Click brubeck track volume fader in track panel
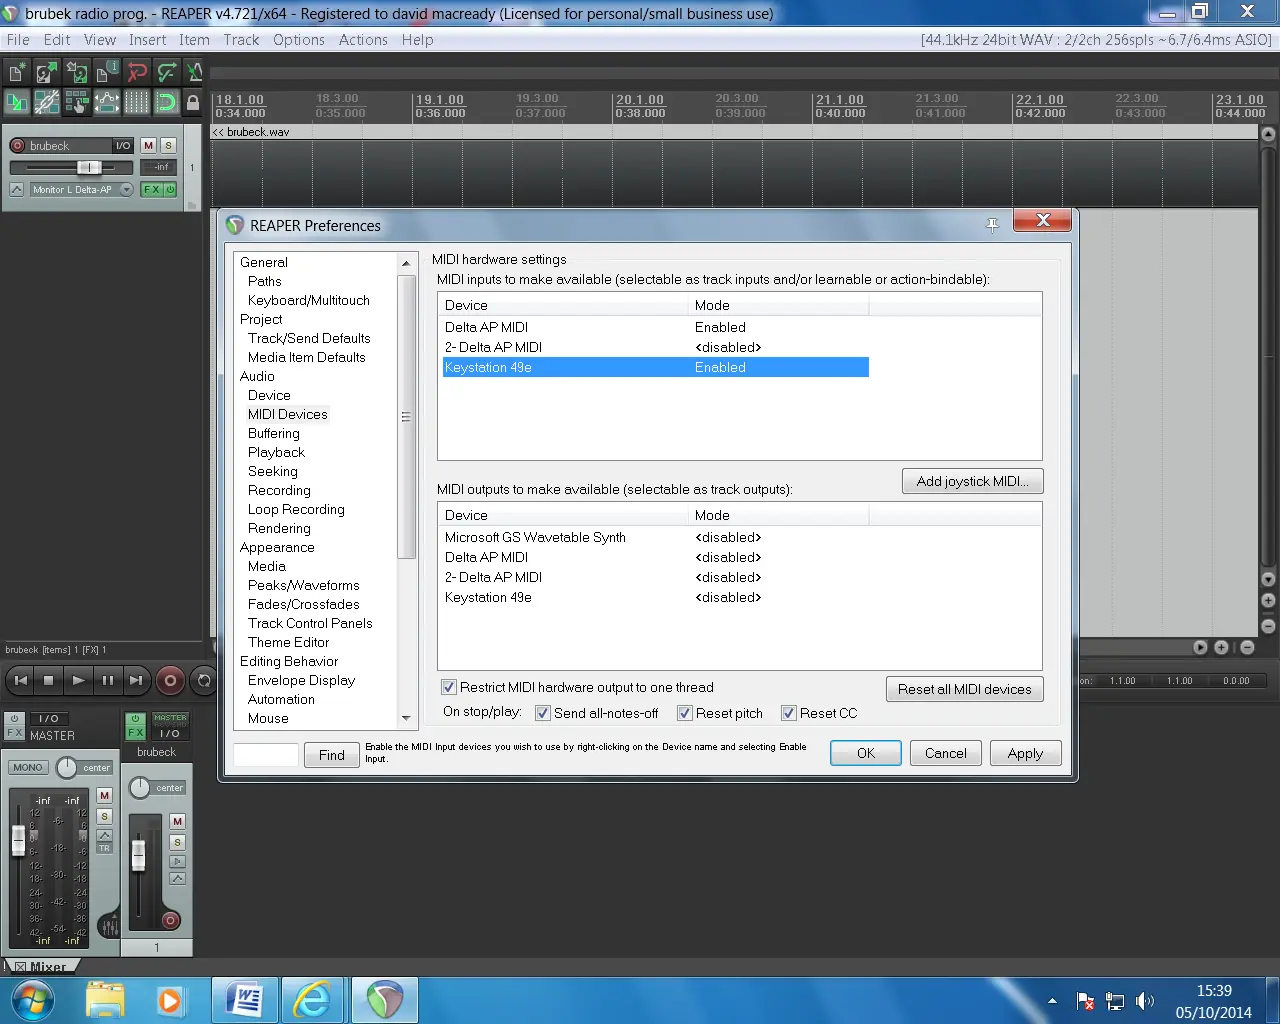 point(88,167)
